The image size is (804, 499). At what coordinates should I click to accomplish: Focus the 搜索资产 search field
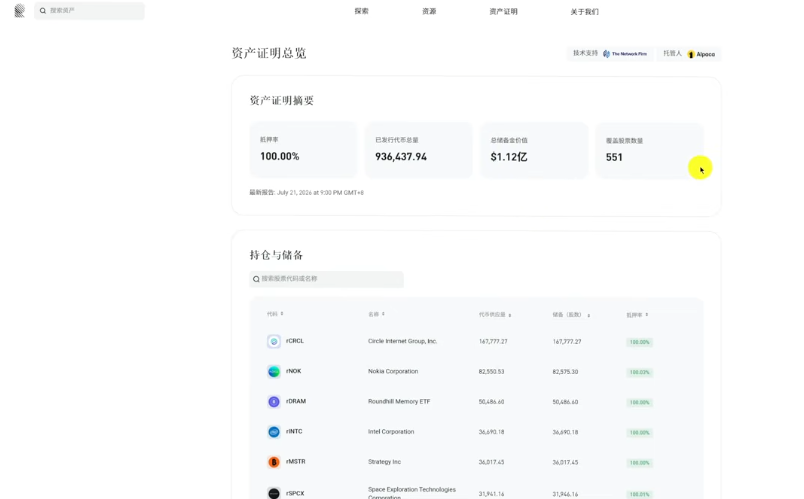click(89, 11)
